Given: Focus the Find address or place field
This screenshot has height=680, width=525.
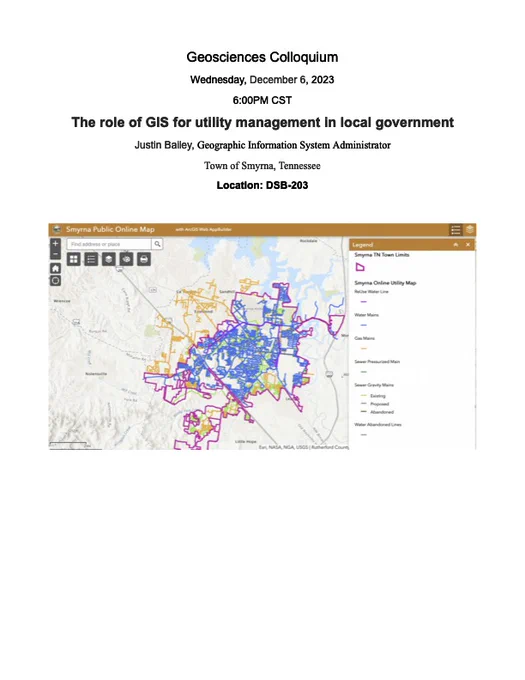Looking at the screenshot, I should click(109, 244).
